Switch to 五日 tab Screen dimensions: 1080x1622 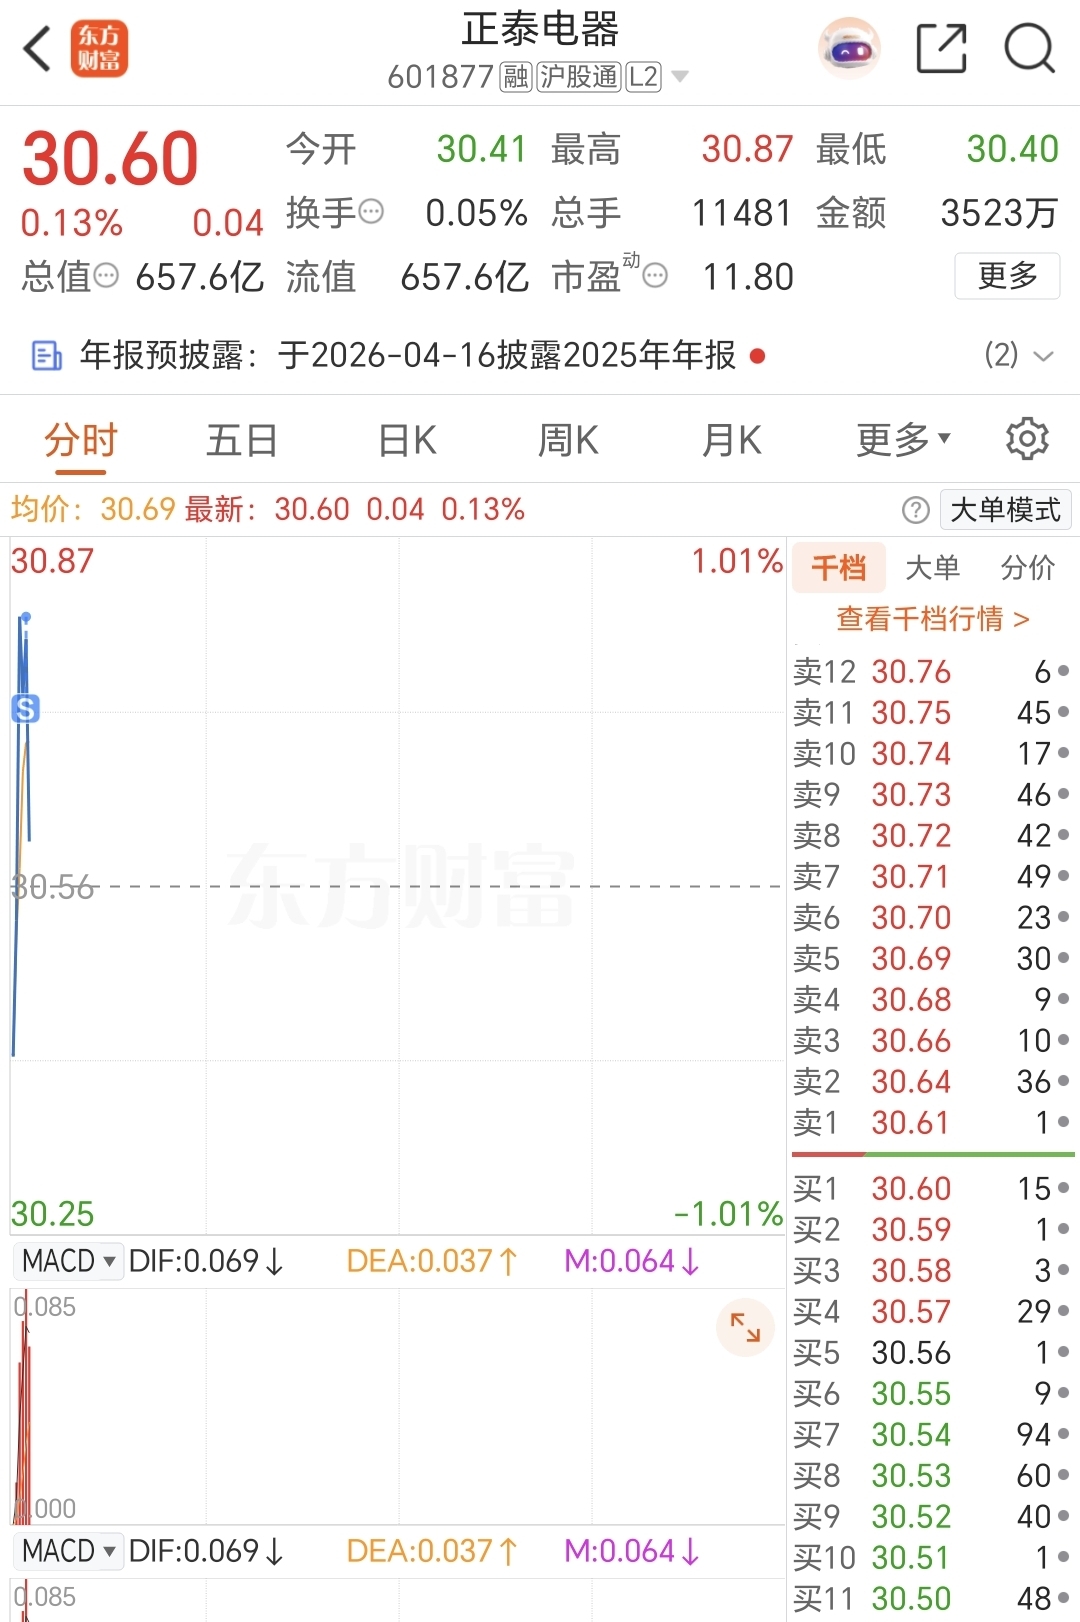click(x=242, y=440)
